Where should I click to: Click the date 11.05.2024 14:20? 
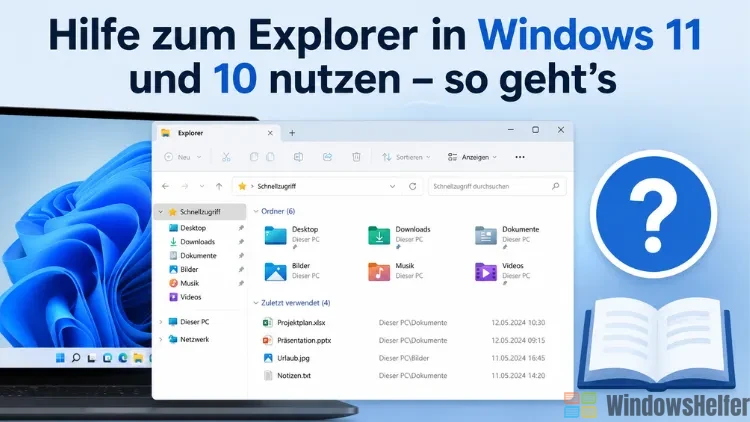coord(518,376)
